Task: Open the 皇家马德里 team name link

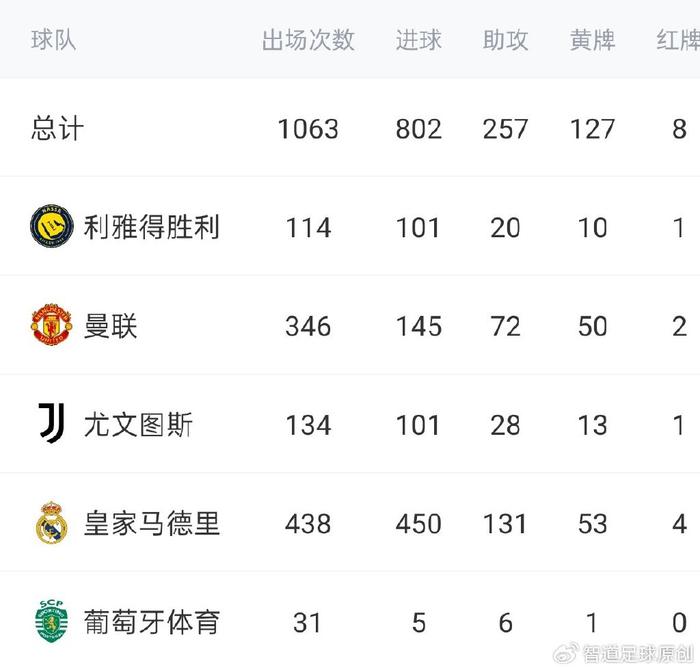Action: (x=151, y=523)
